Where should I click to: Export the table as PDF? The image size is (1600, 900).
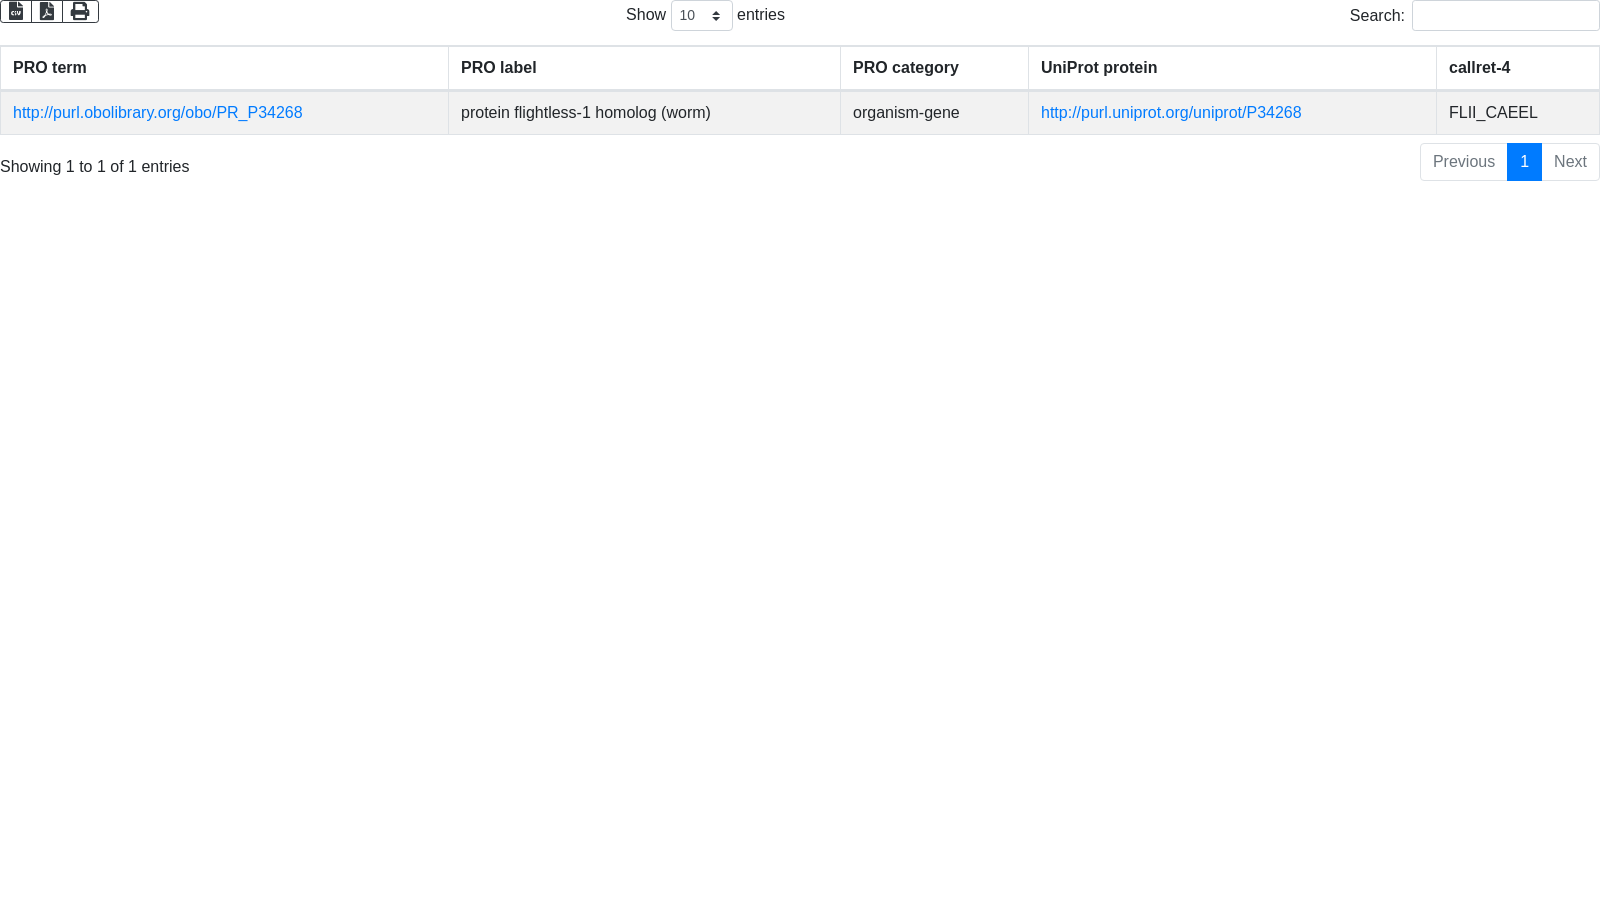(x=47, y=11)
